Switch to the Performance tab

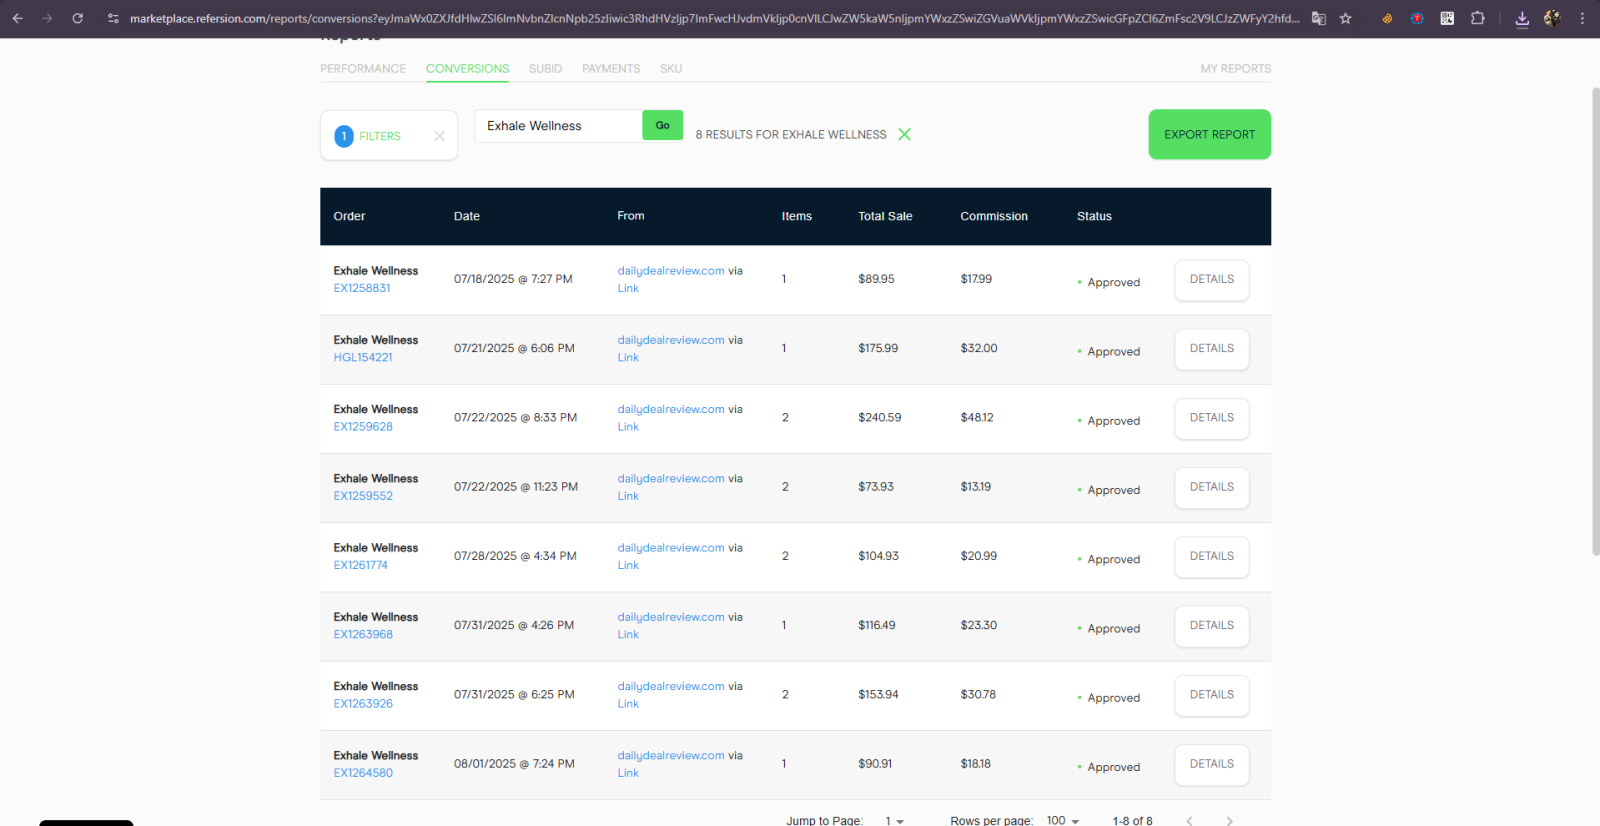[363, 69]
